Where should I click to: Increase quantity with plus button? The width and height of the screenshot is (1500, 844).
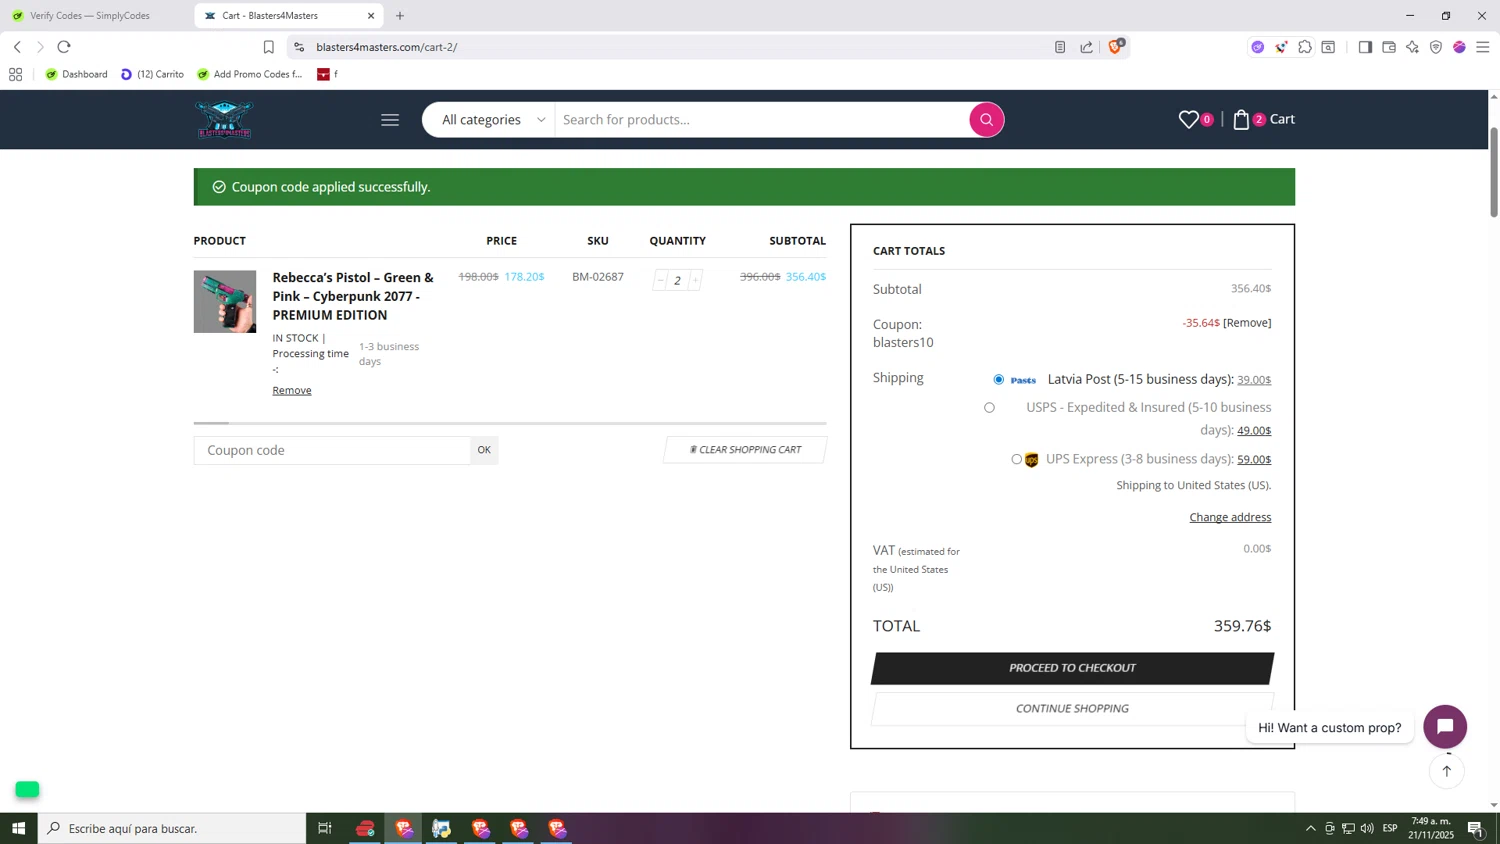(695, 280)
